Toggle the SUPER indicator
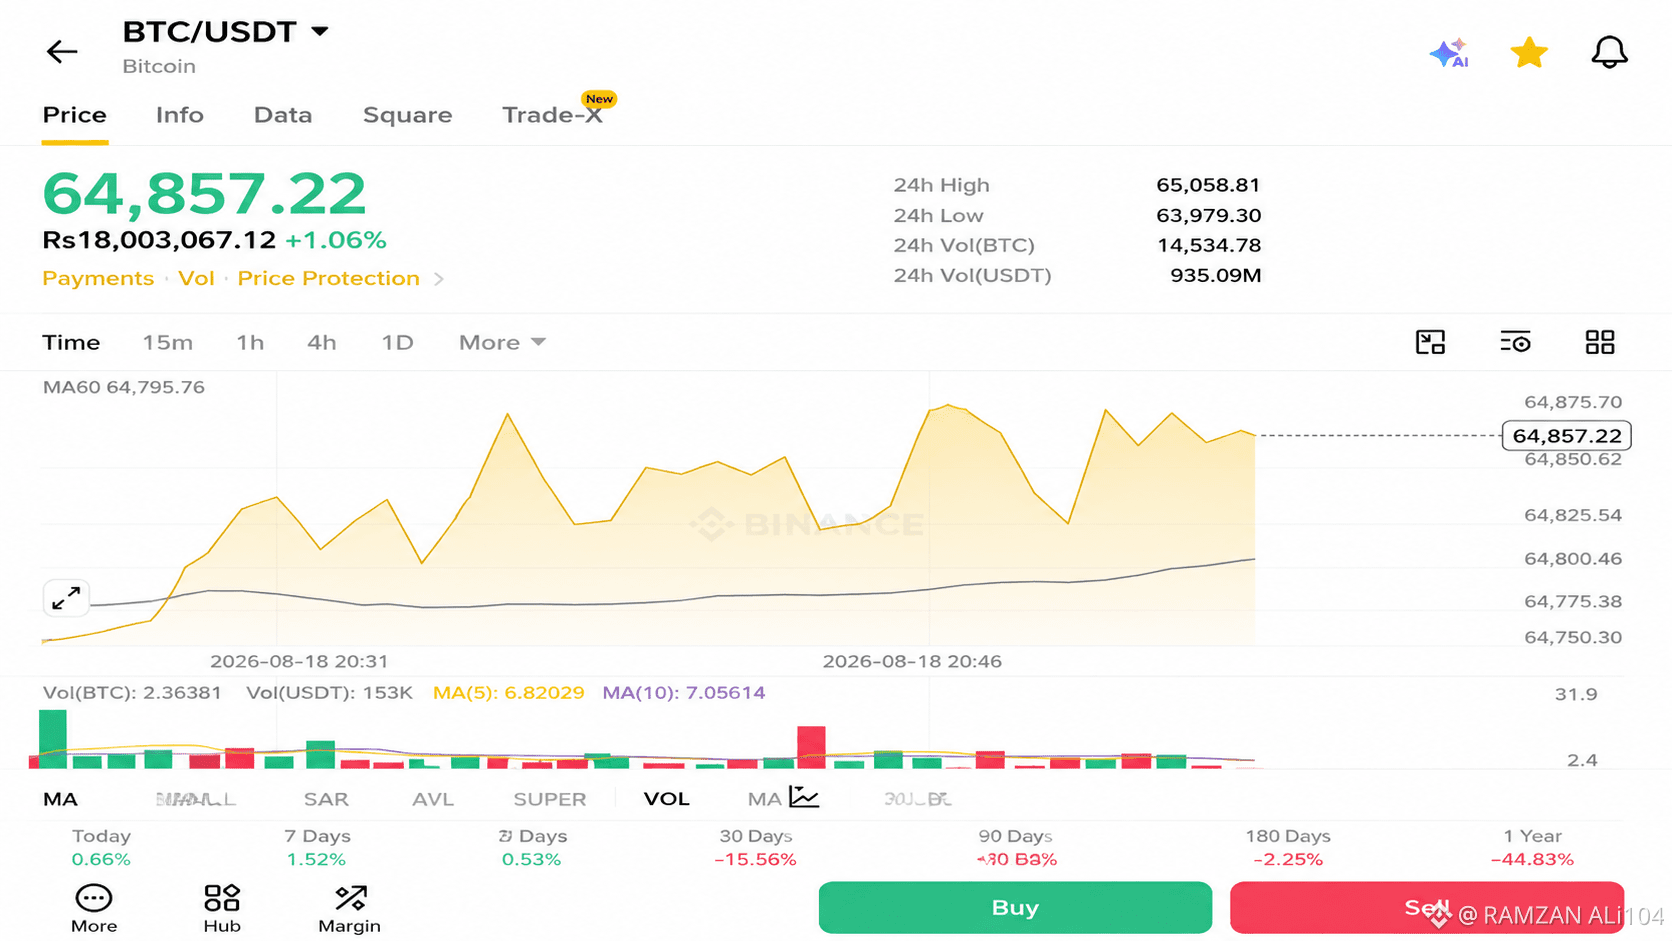Screen dimensions: 1672x941 (x=550, y=799)
